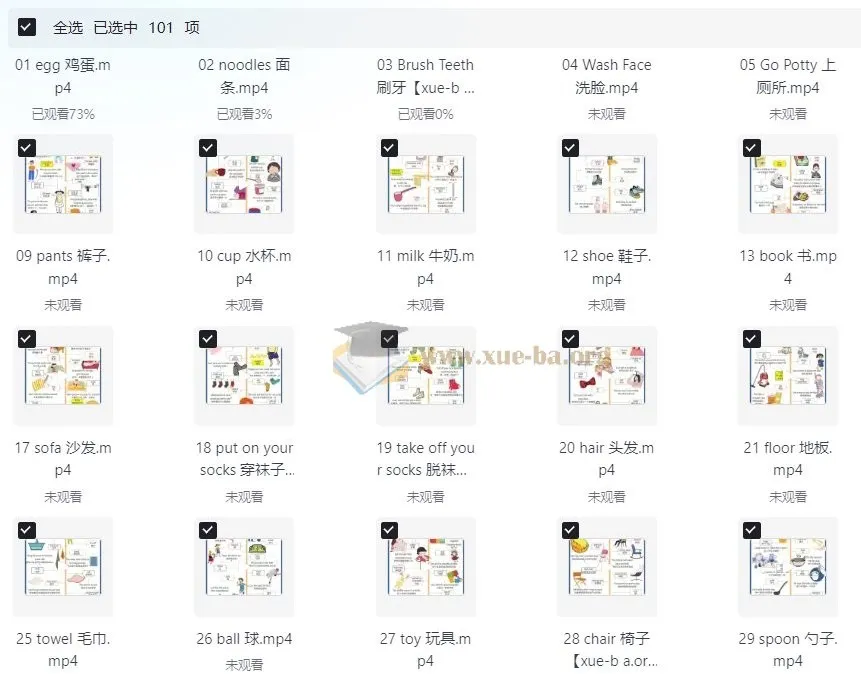Open the 26 ball 球 video thumbnail
This screenshot has height=674, width=861.
[244, 567]
